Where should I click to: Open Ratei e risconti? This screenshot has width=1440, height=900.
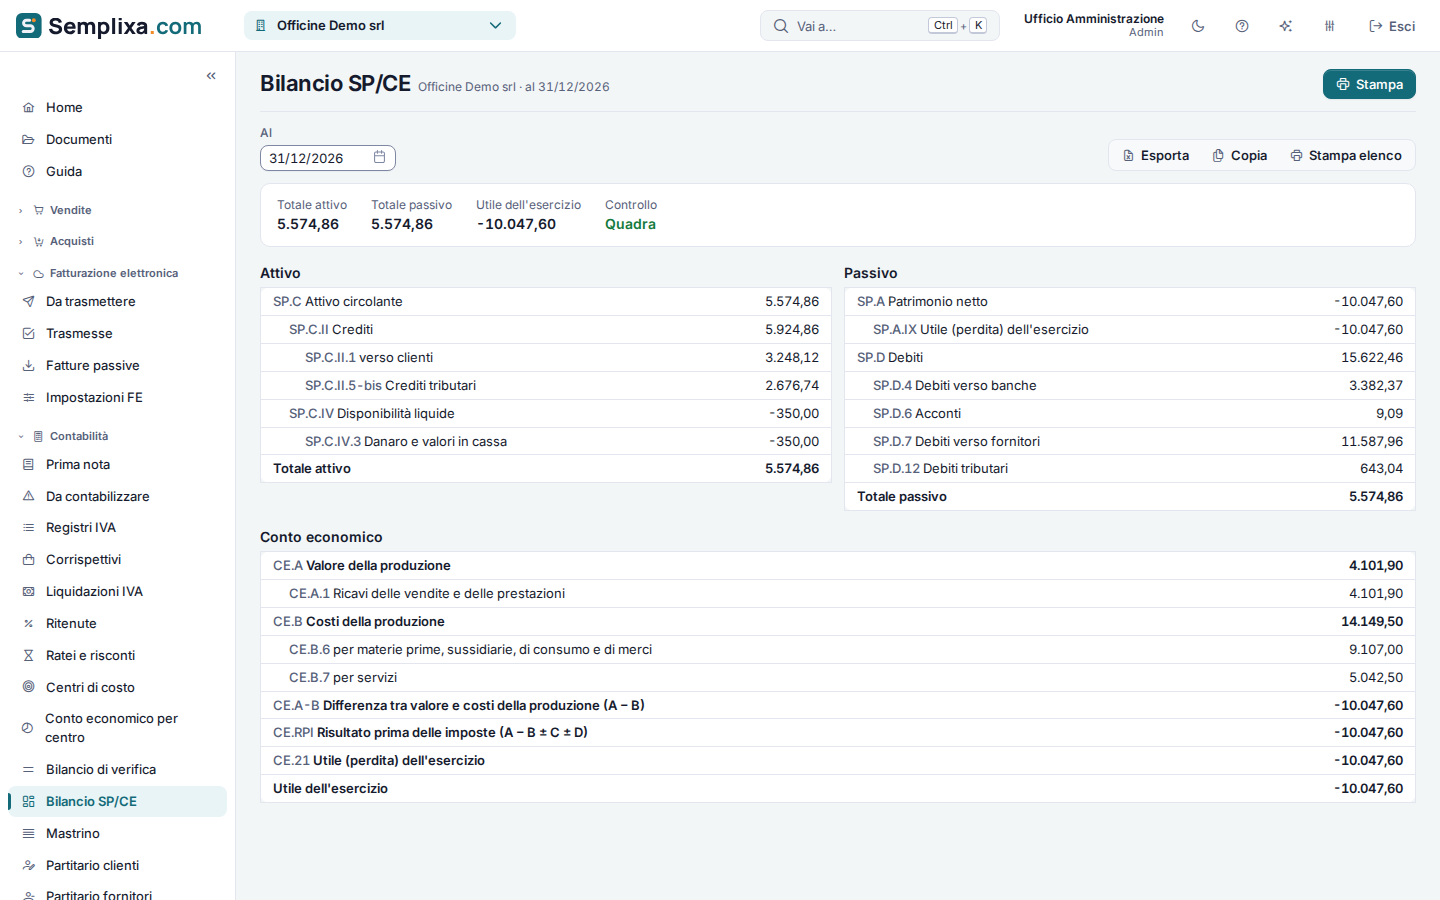click(x=117, y=655)
